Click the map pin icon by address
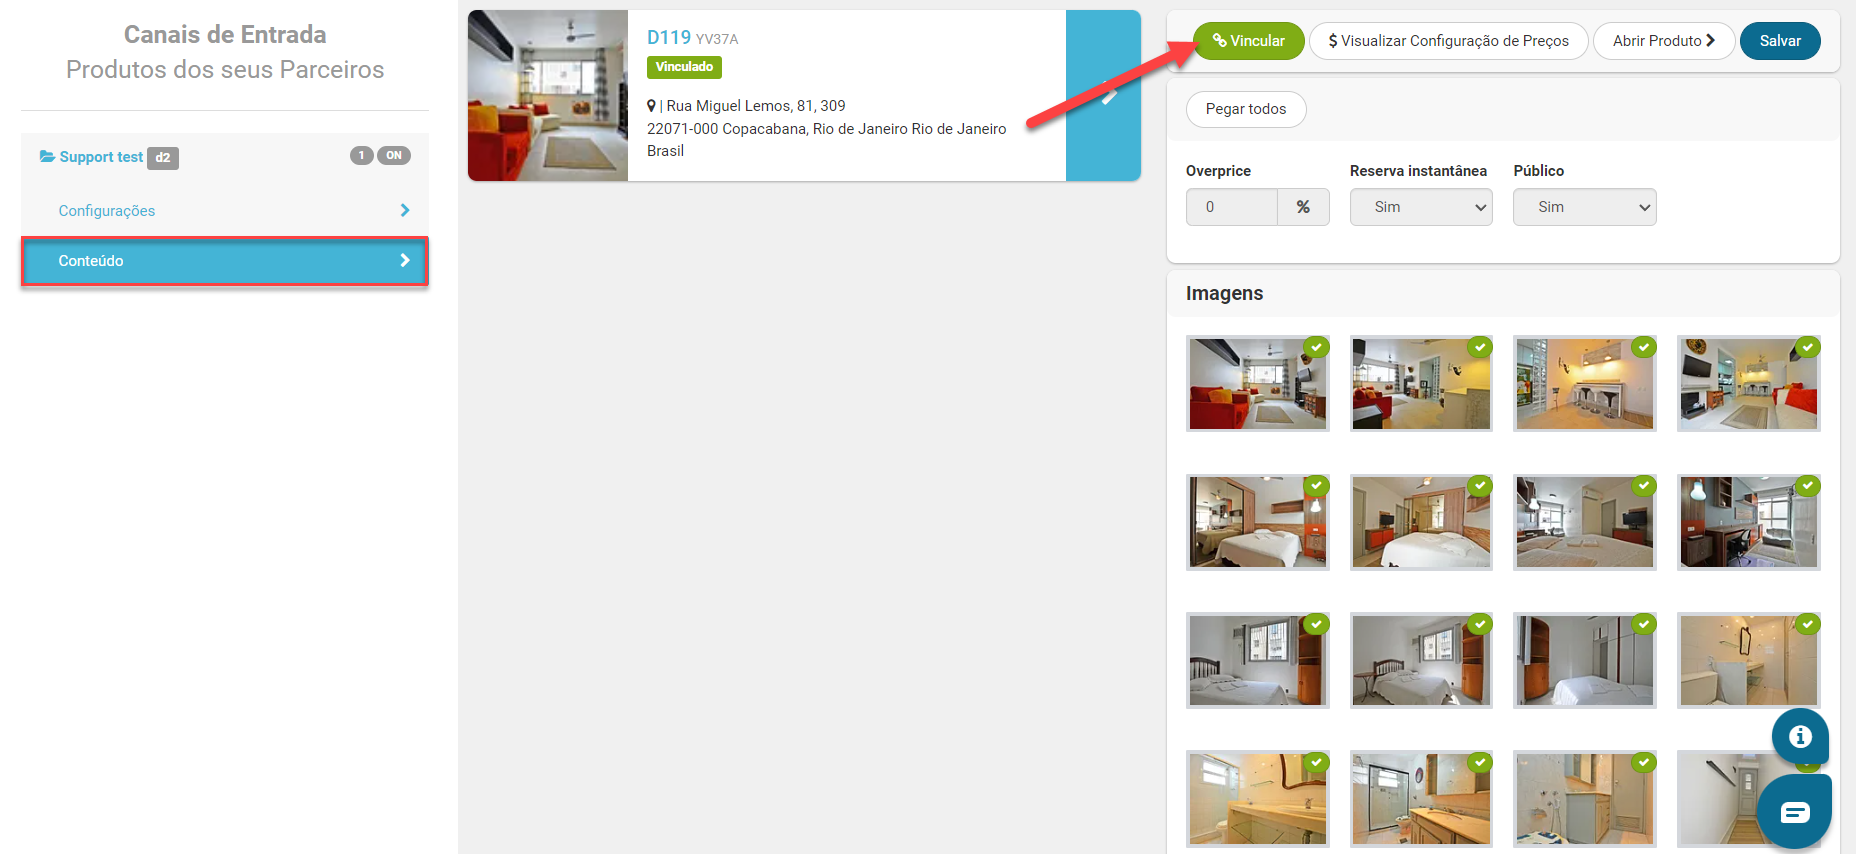Screen dimensions: 1856x854 pos(651,106)
